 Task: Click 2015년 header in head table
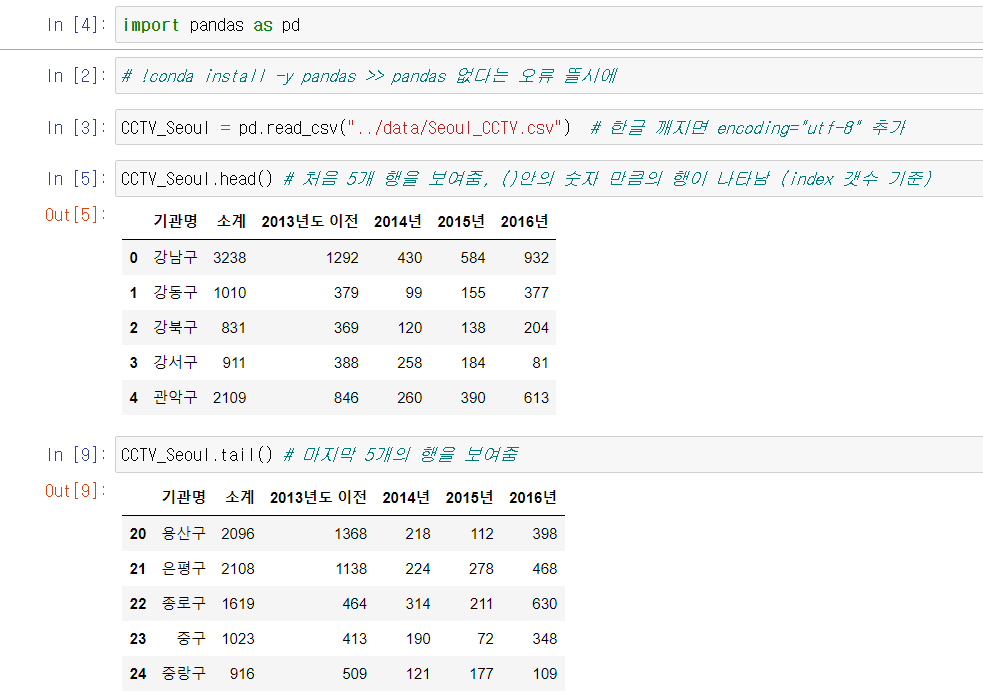click(461, 221)
